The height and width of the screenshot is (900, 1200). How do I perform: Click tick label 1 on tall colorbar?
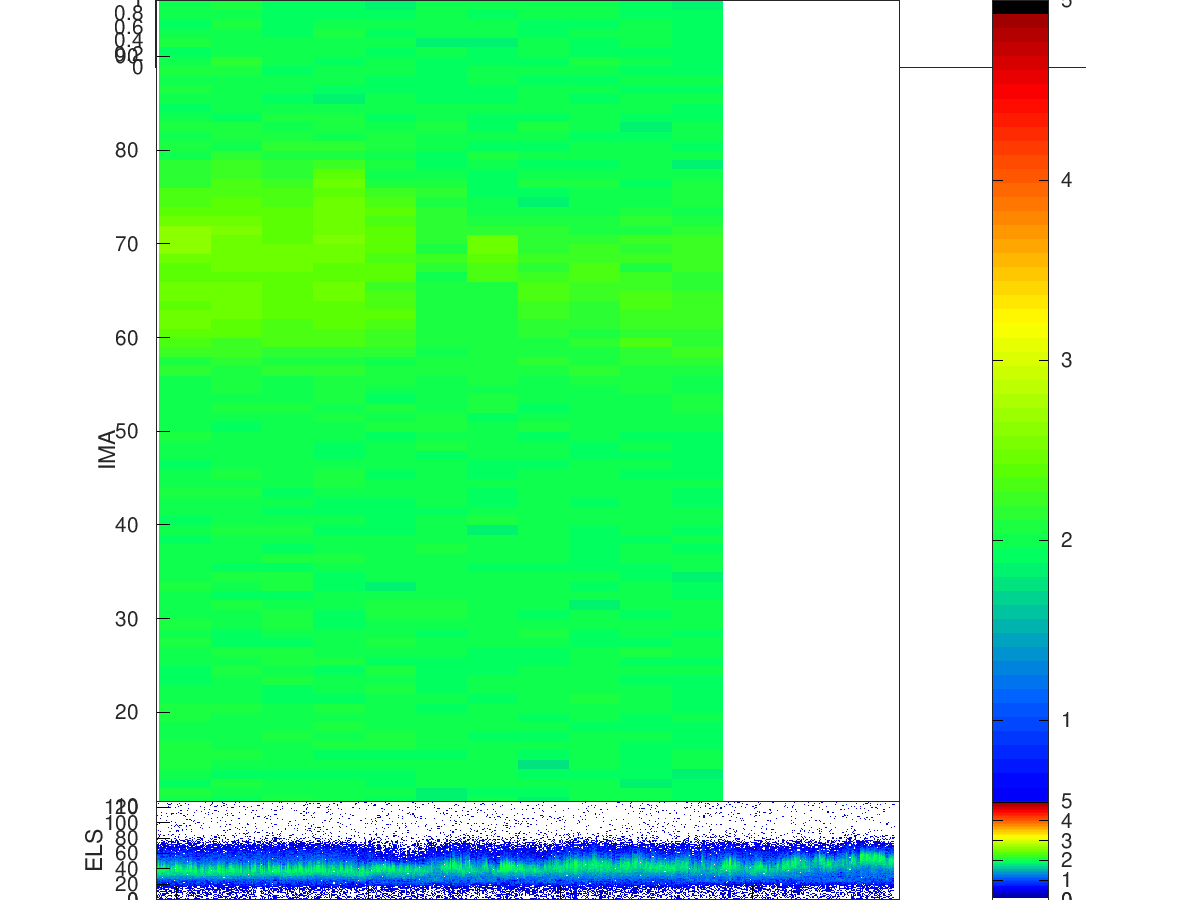coord(1066,720)
